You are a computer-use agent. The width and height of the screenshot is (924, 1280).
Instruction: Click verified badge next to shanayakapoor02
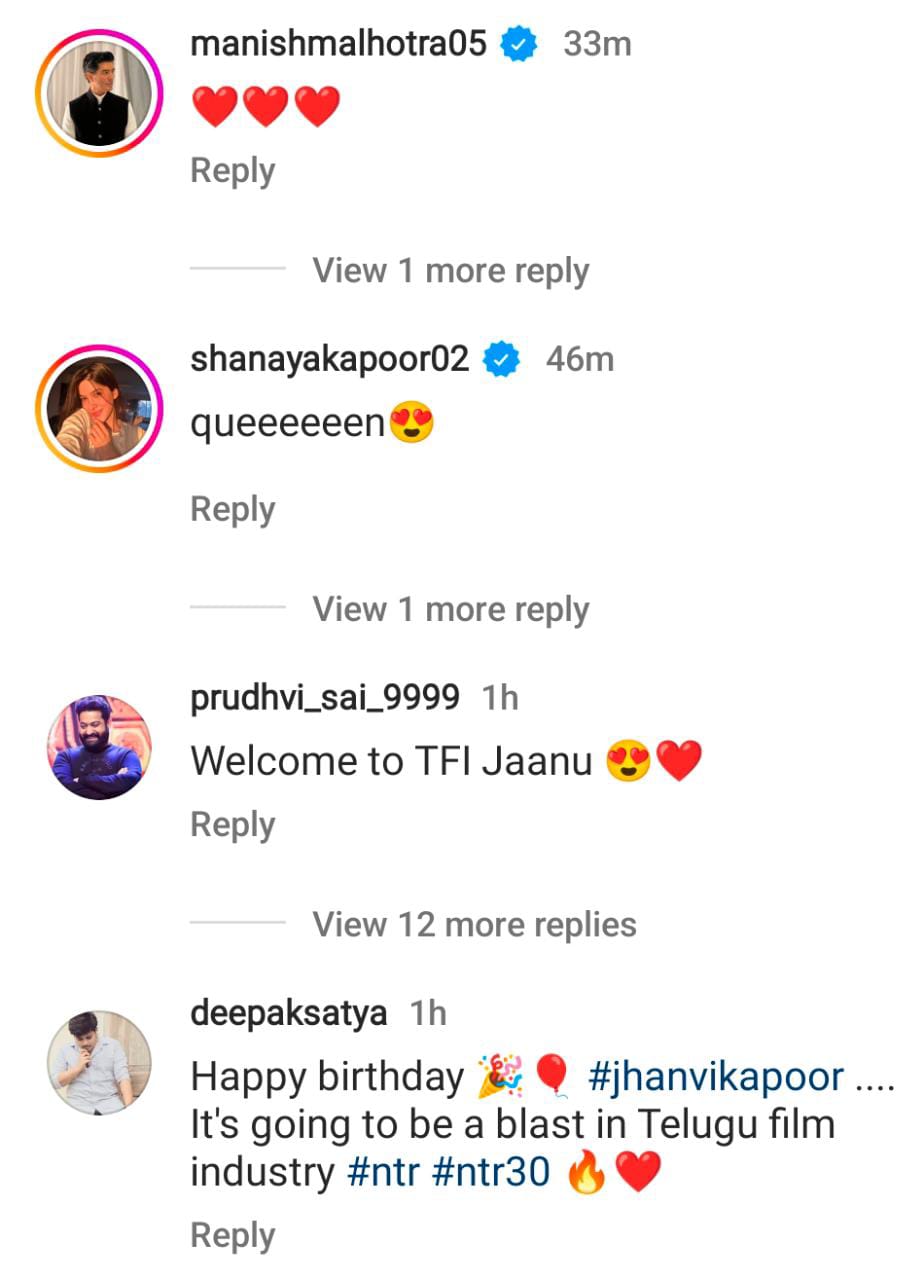coord(501,359)
